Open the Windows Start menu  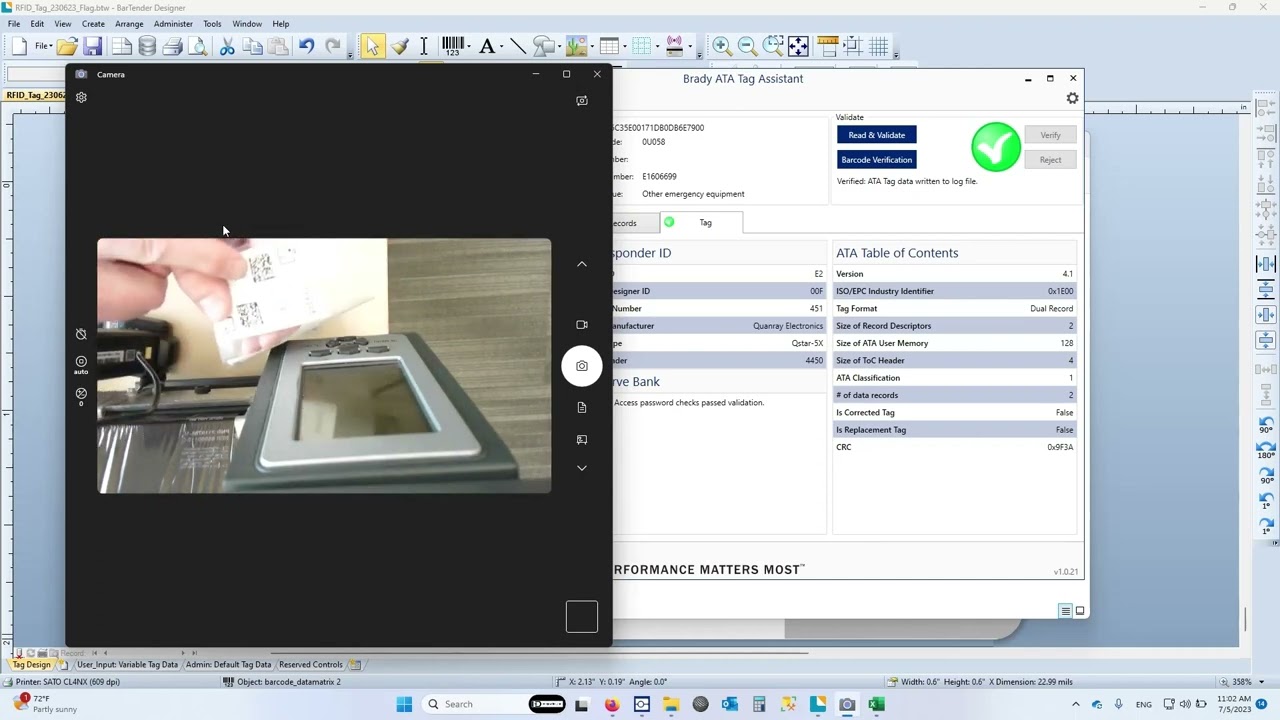(404, 704)
